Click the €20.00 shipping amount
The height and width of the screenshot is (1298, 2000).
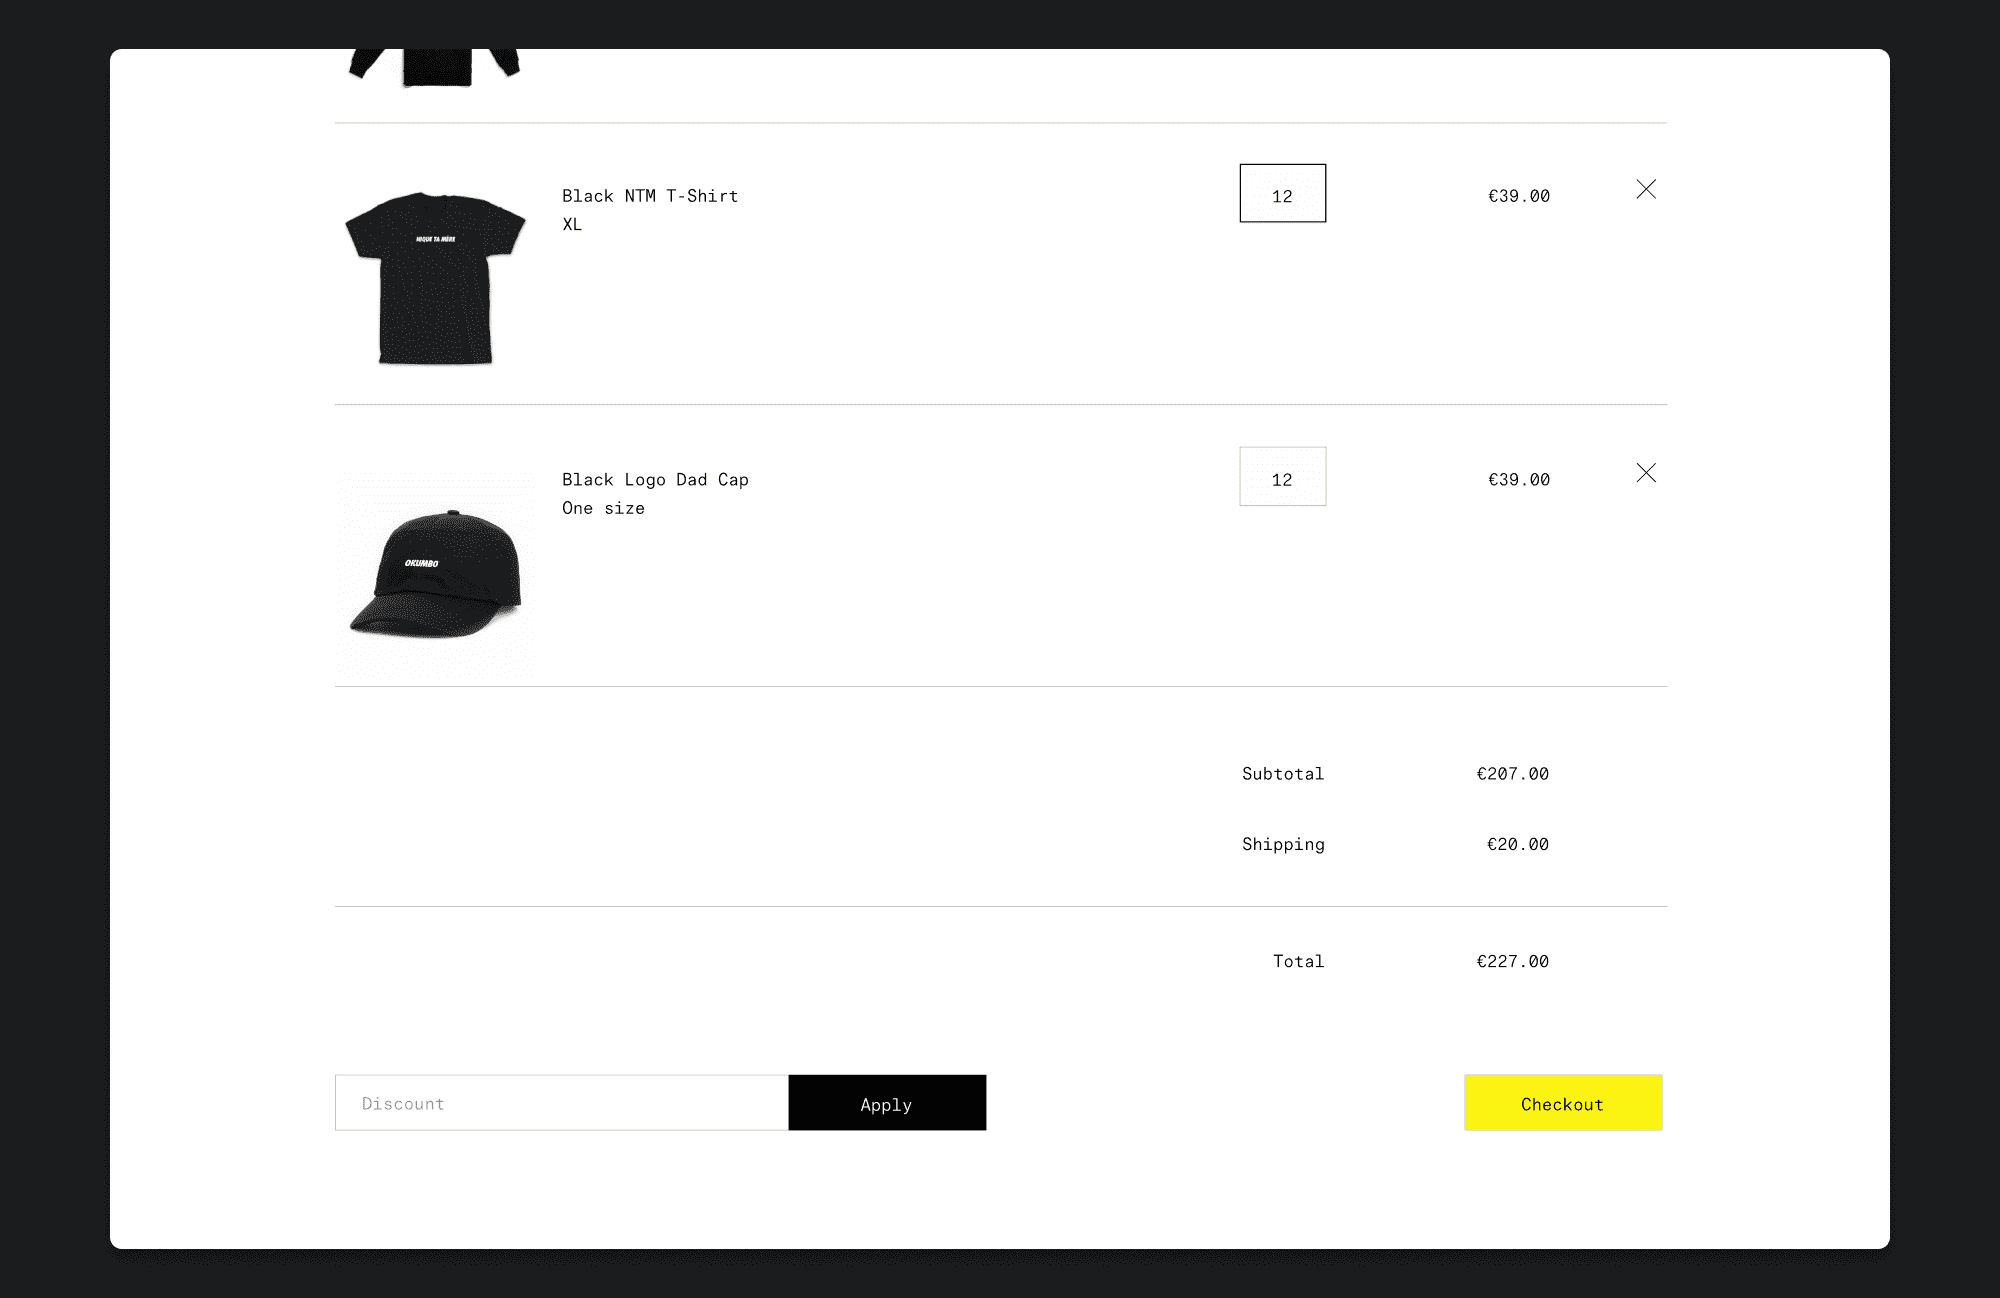click(1517, 844)
